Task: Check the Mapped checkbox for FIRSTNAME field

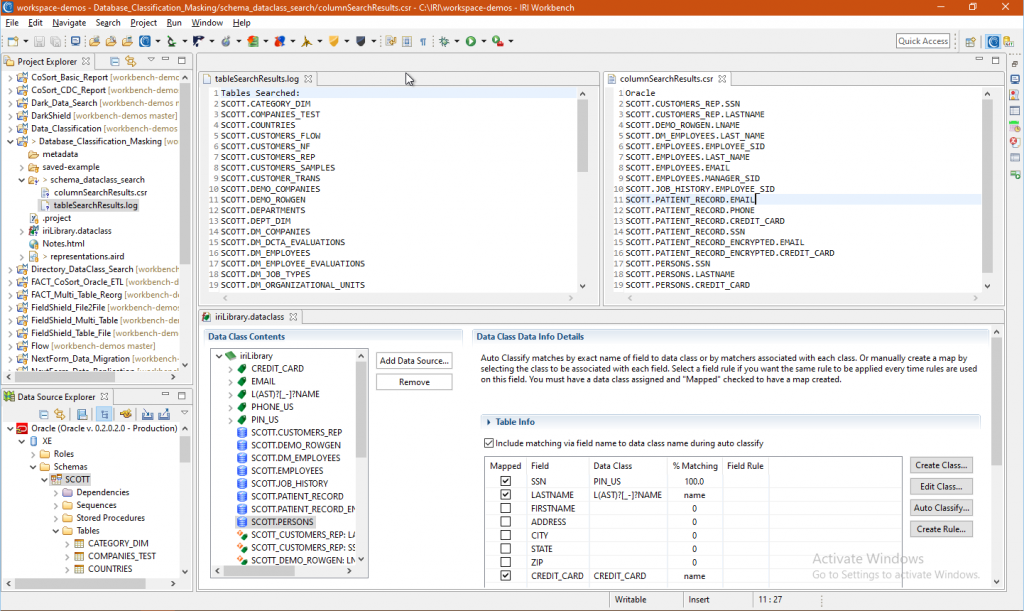Action: pos(505,508)
